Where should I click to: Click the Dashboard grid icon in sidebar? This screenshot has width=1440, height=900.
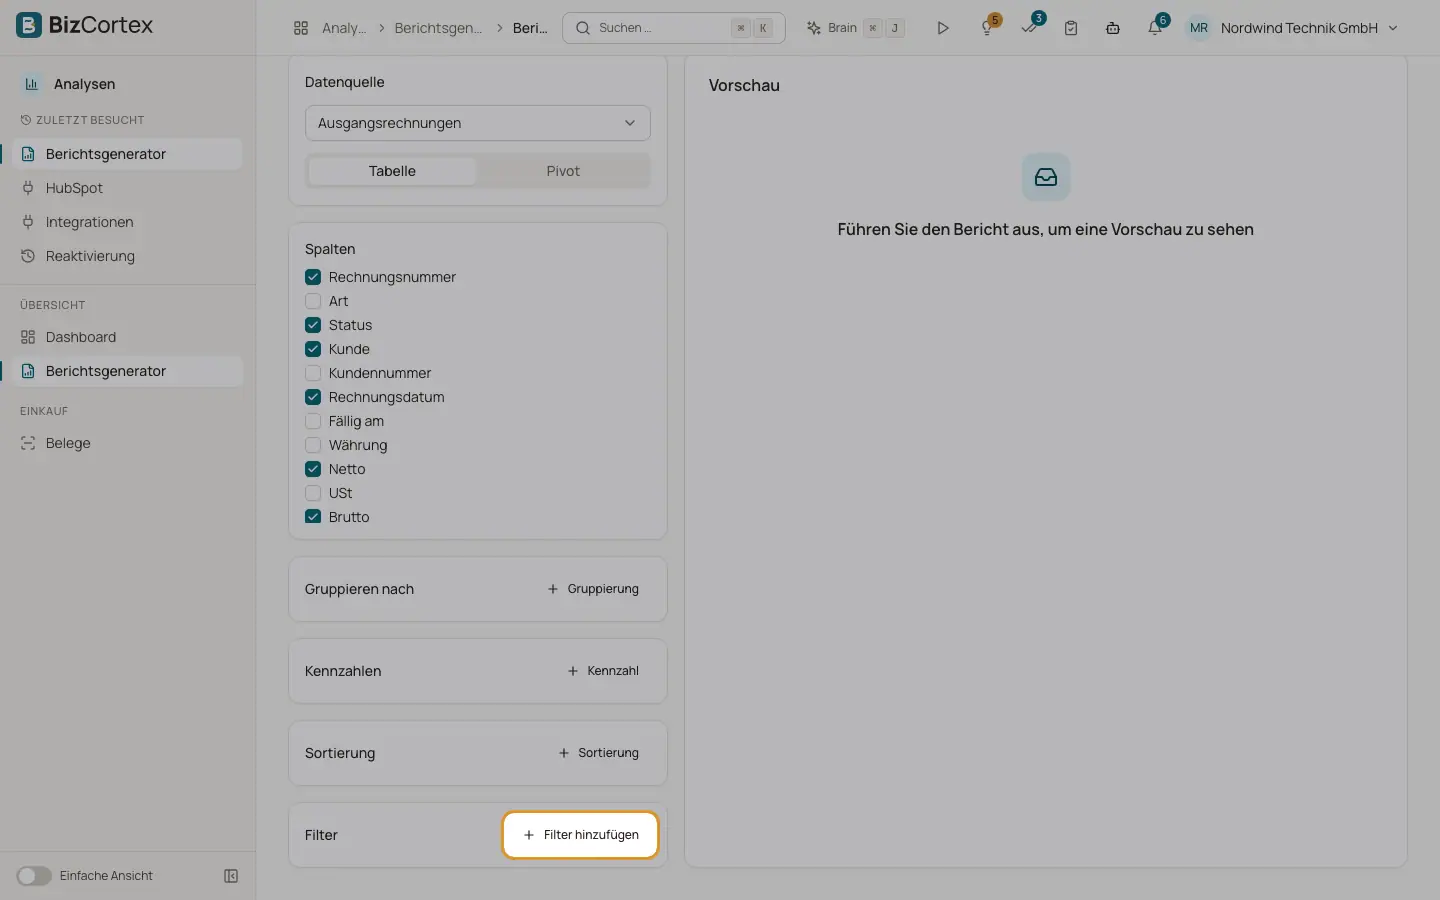28,337
